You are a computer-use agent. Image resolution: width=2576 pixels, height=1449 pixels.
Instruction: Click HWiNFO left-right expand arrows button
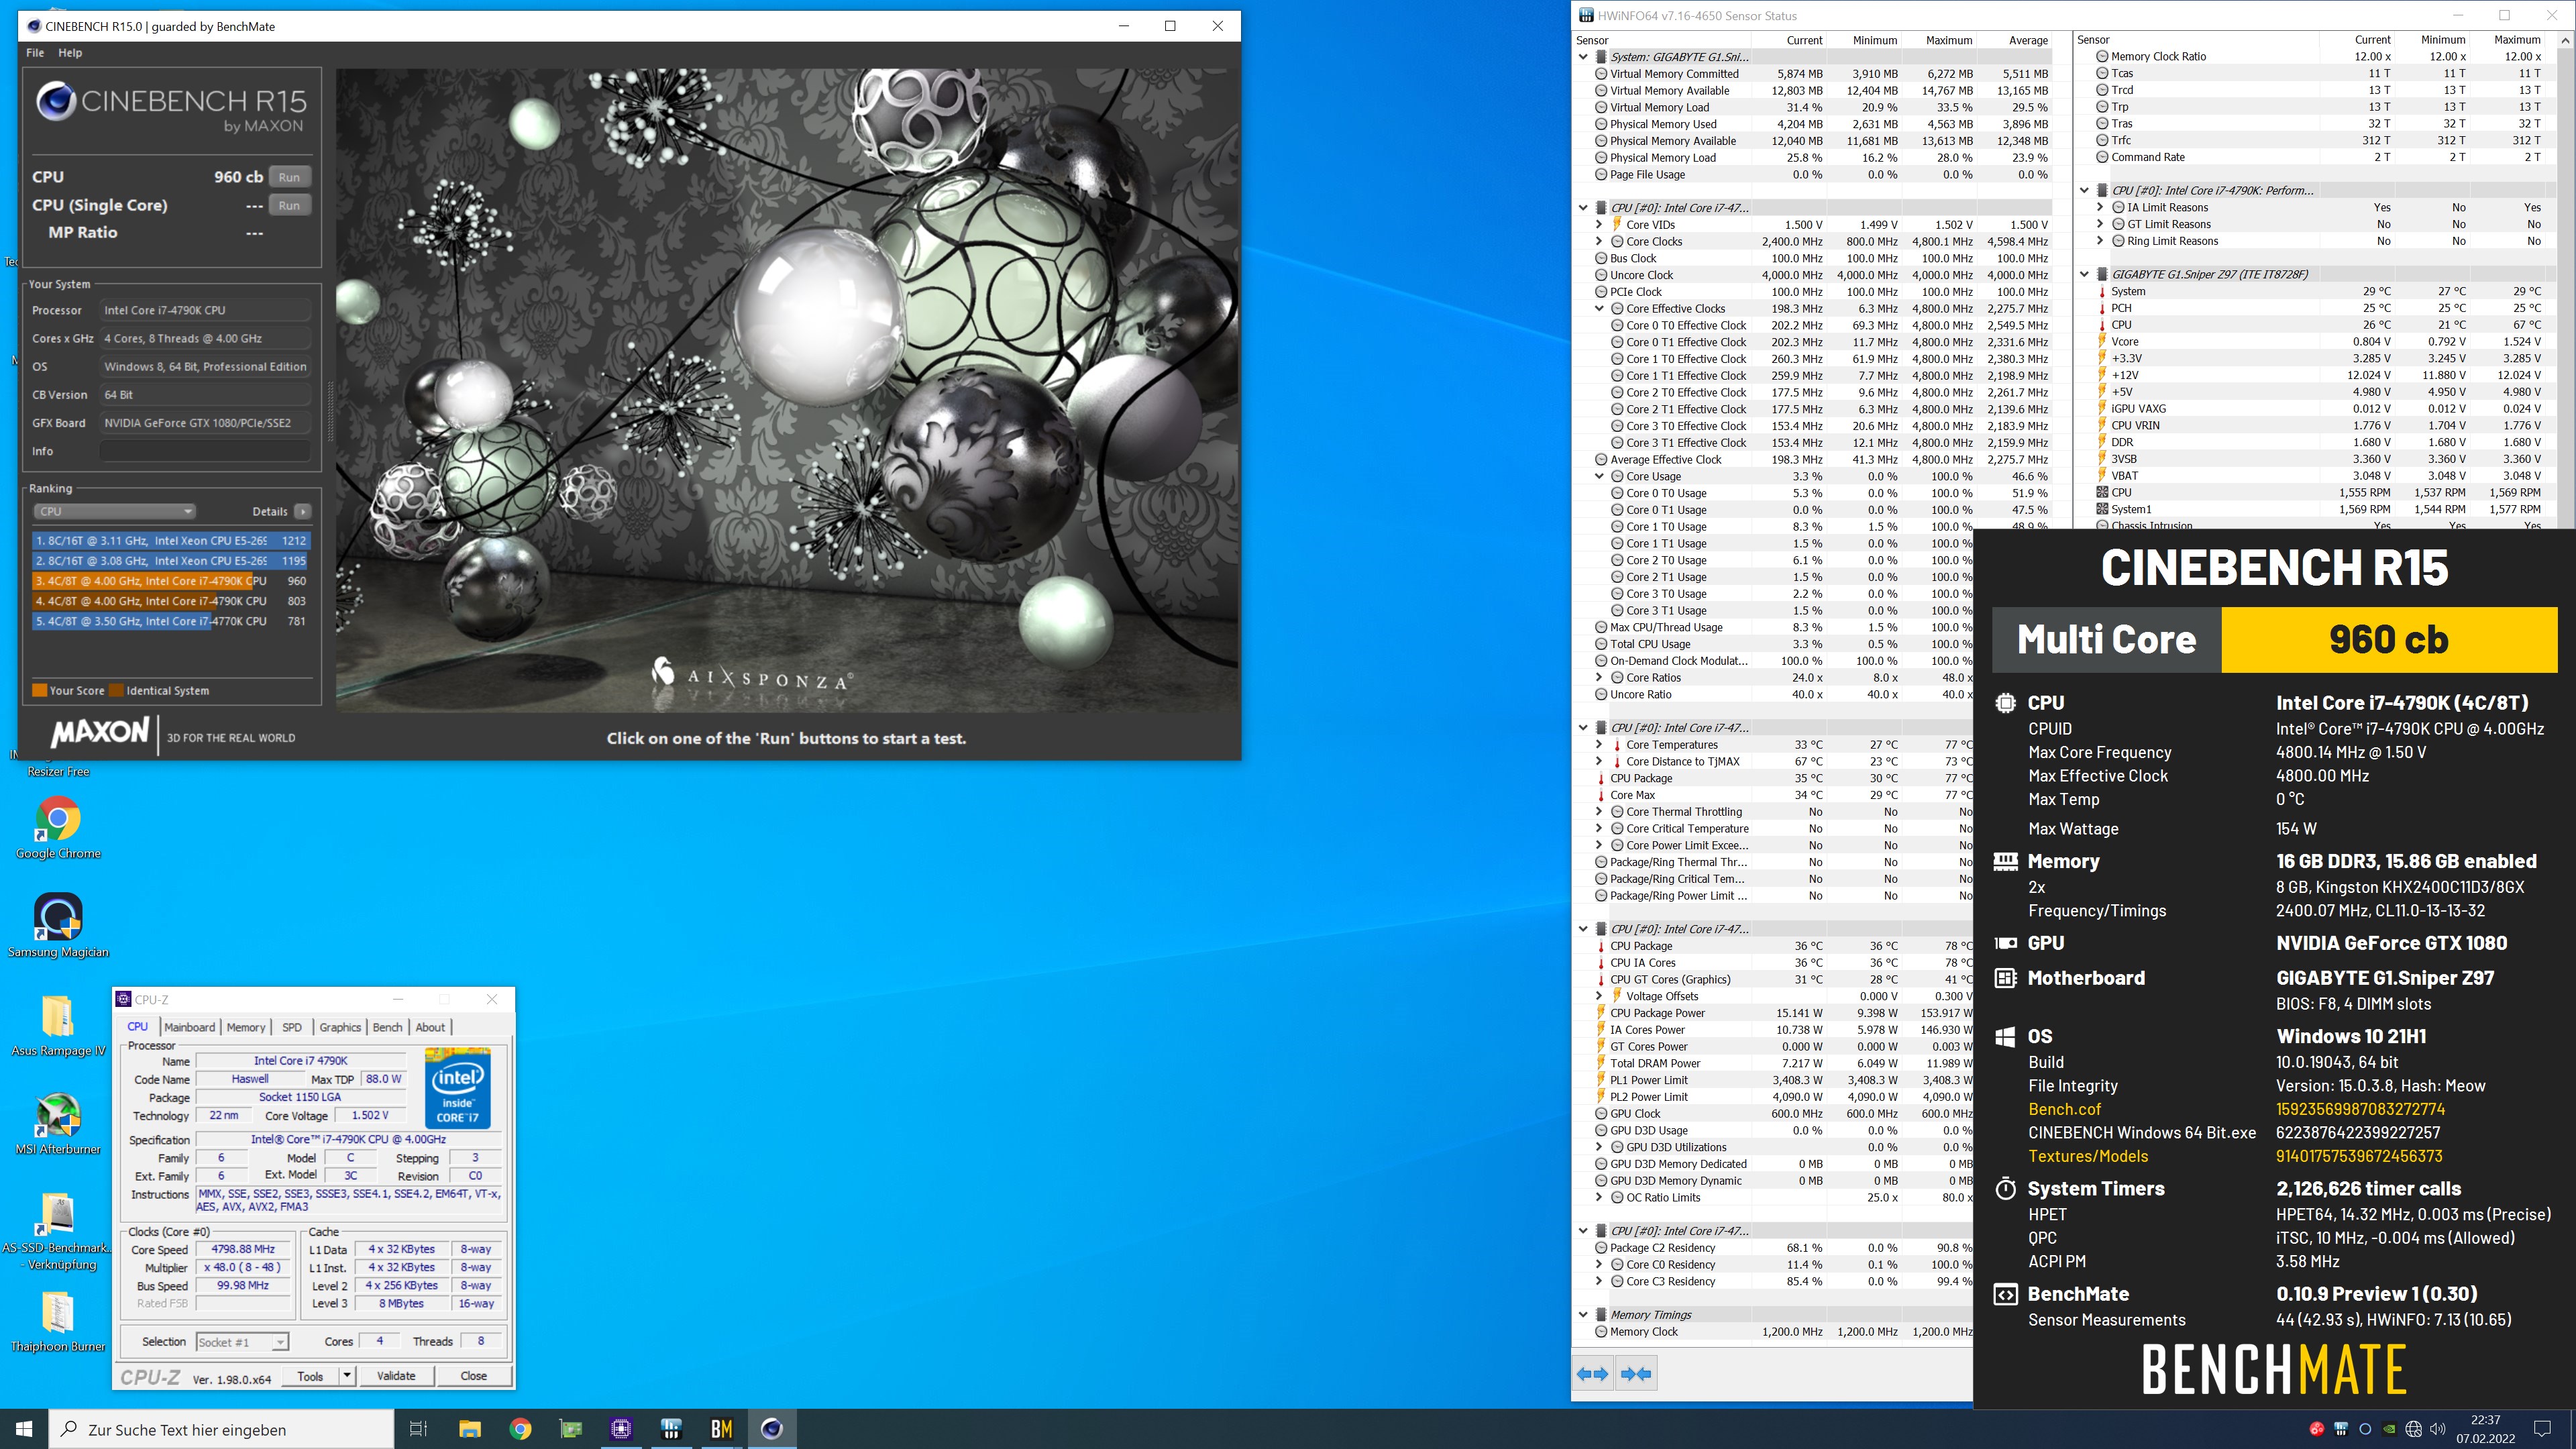pyautogui.click(x=1592, y=1374)
